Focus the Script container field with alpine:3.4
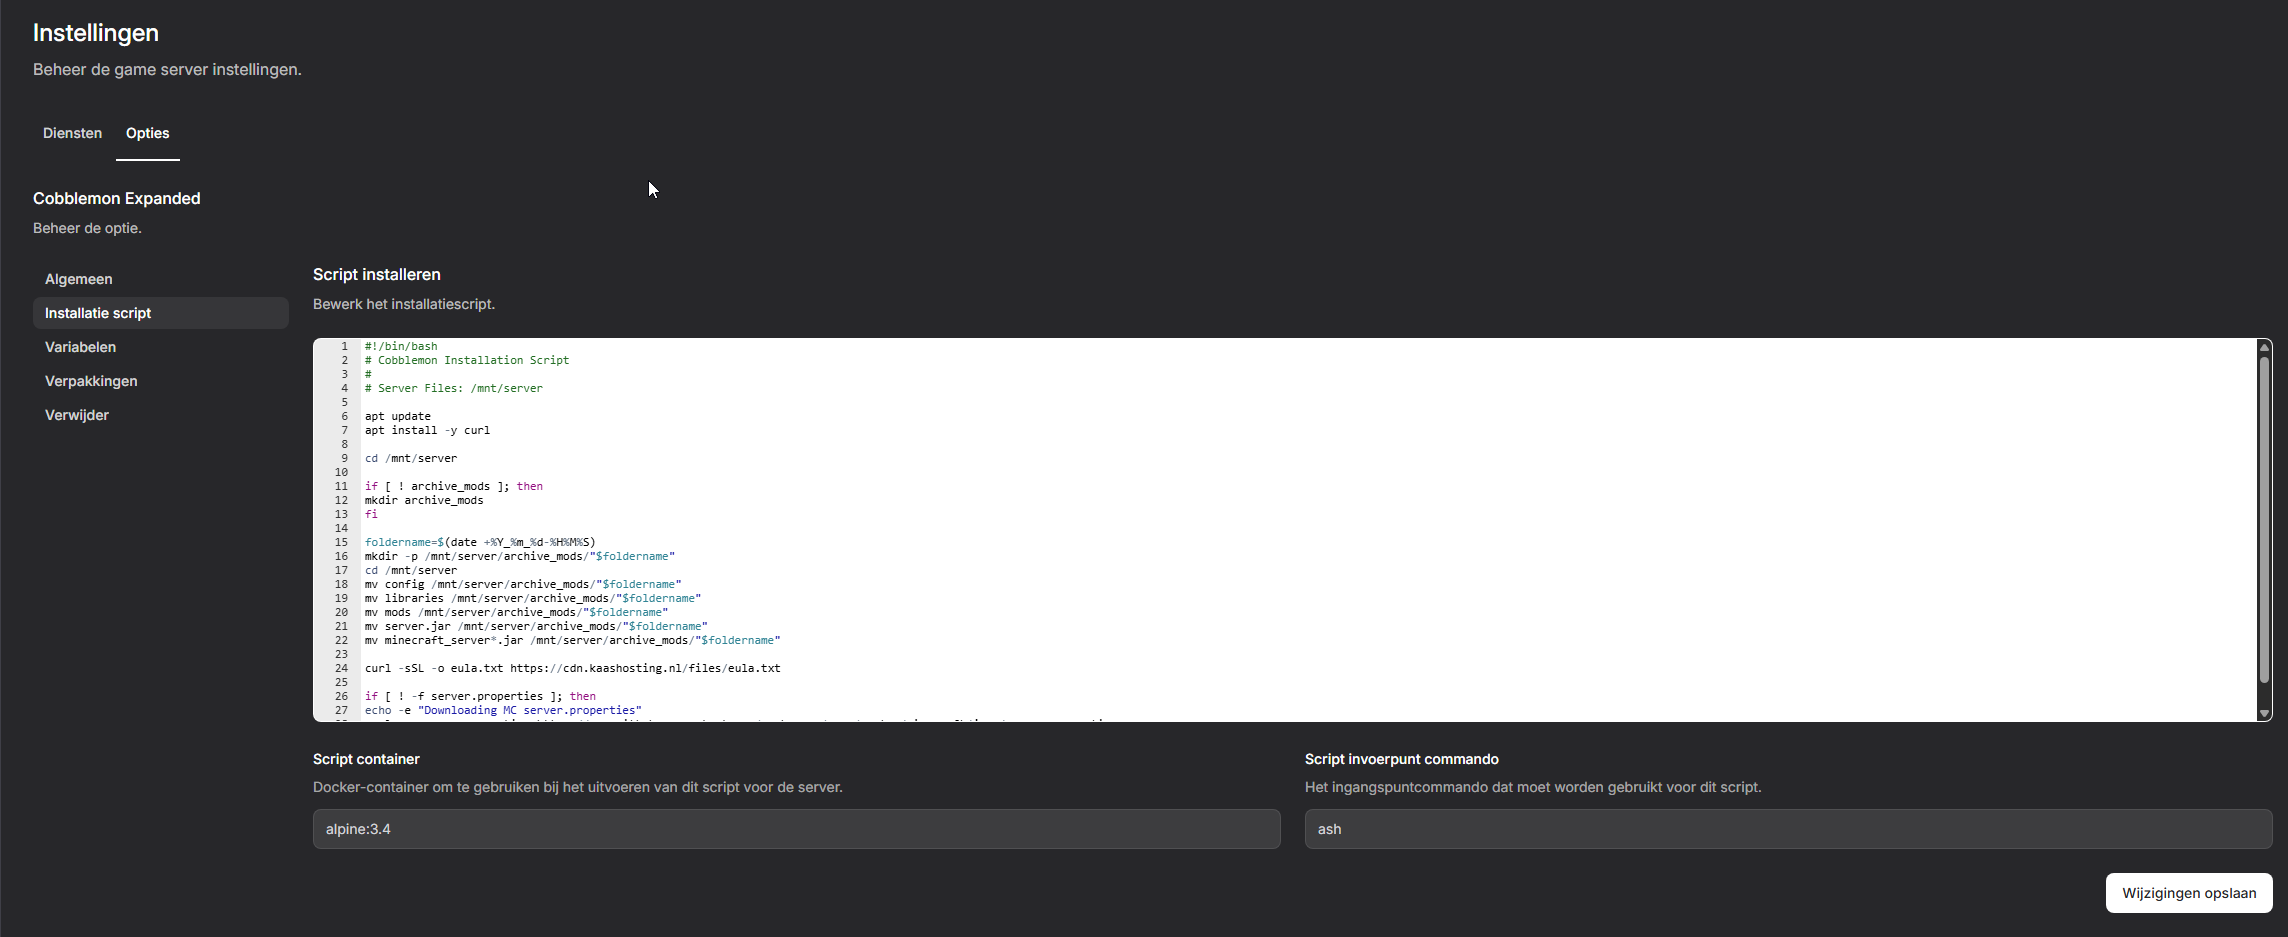The image size is (2288, 937). point(796,829)
